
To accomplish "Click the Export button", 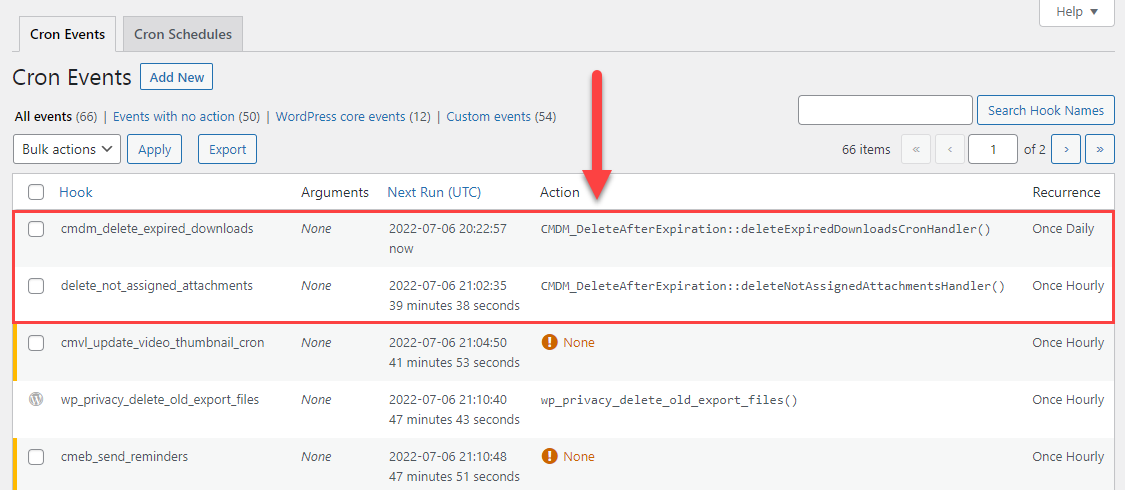I will coord(227,149).
